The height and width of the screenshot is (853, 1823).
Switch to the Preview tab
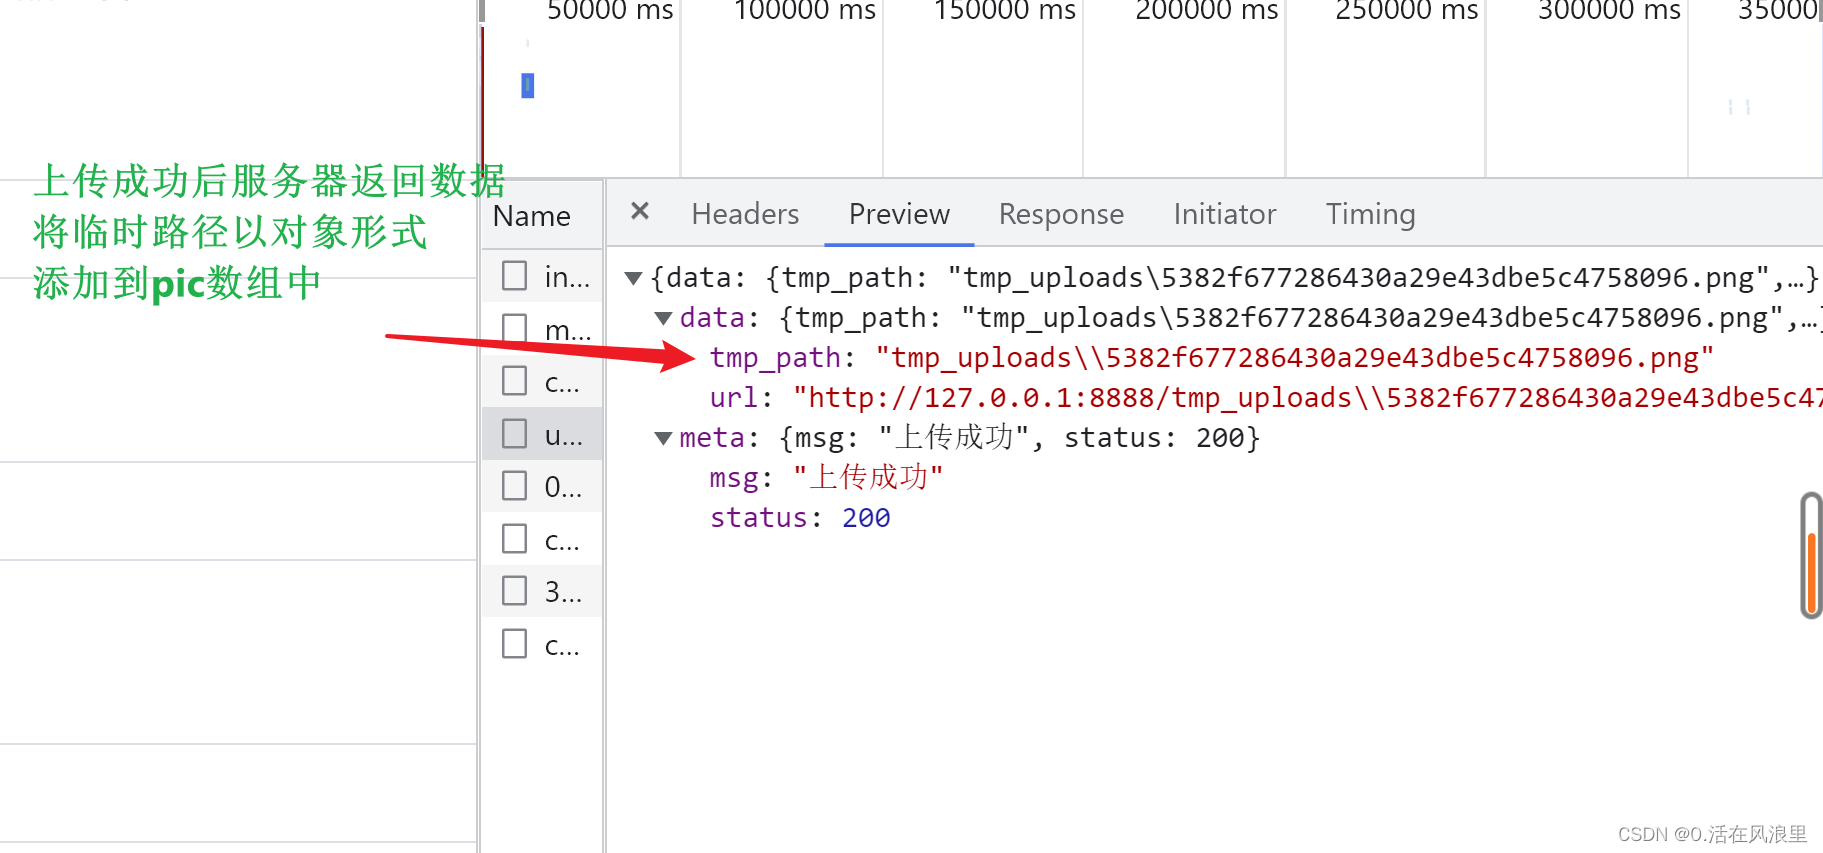click(x=899, y=214)
